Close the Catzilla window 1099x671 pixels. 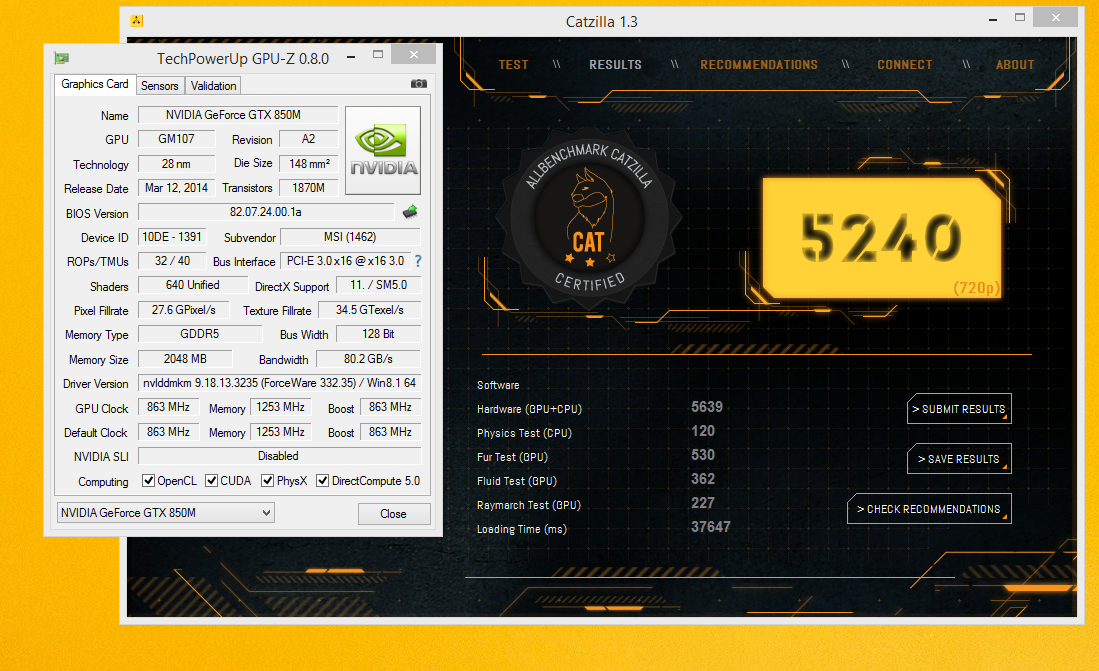tap(1056, 18)
